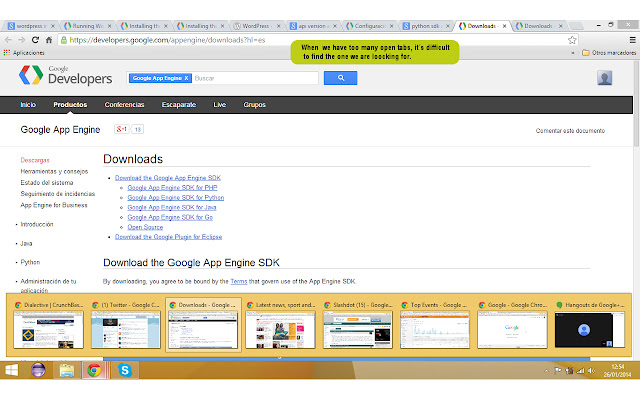Open Google App Engine SDK for Python link
The height and width of the screenshot is (400, 640).
click(x=176, y=197)
